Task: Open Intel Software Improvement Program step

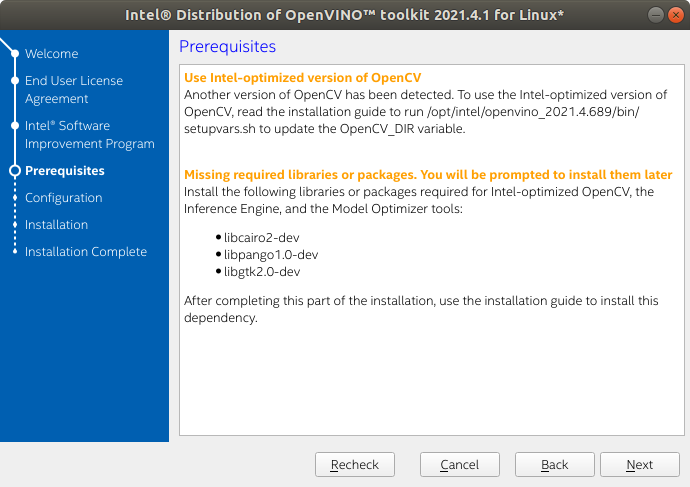Action: [89, 135]
